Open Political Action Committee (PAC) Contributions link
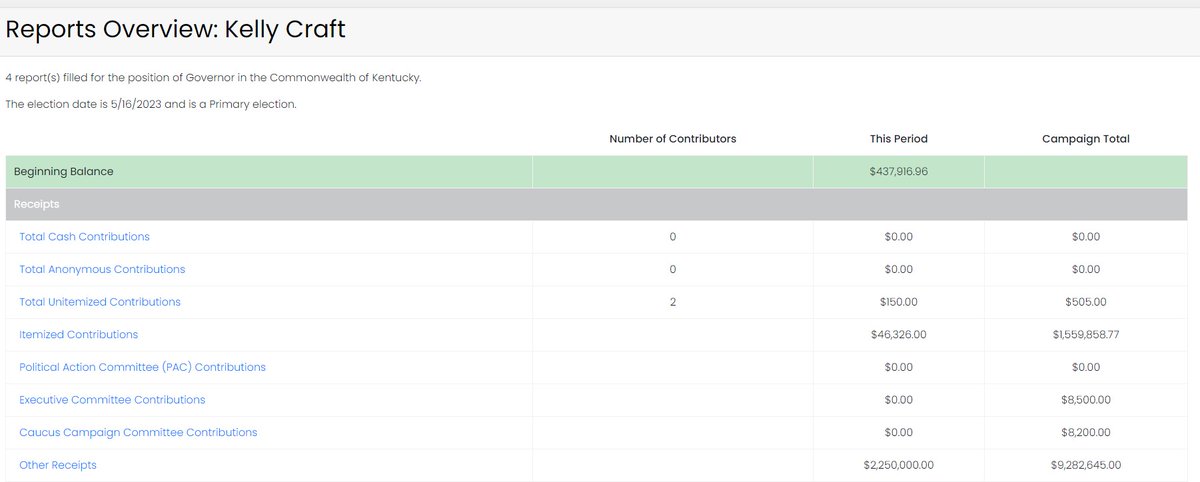The image size is (1200, 482). pos(143,367)
